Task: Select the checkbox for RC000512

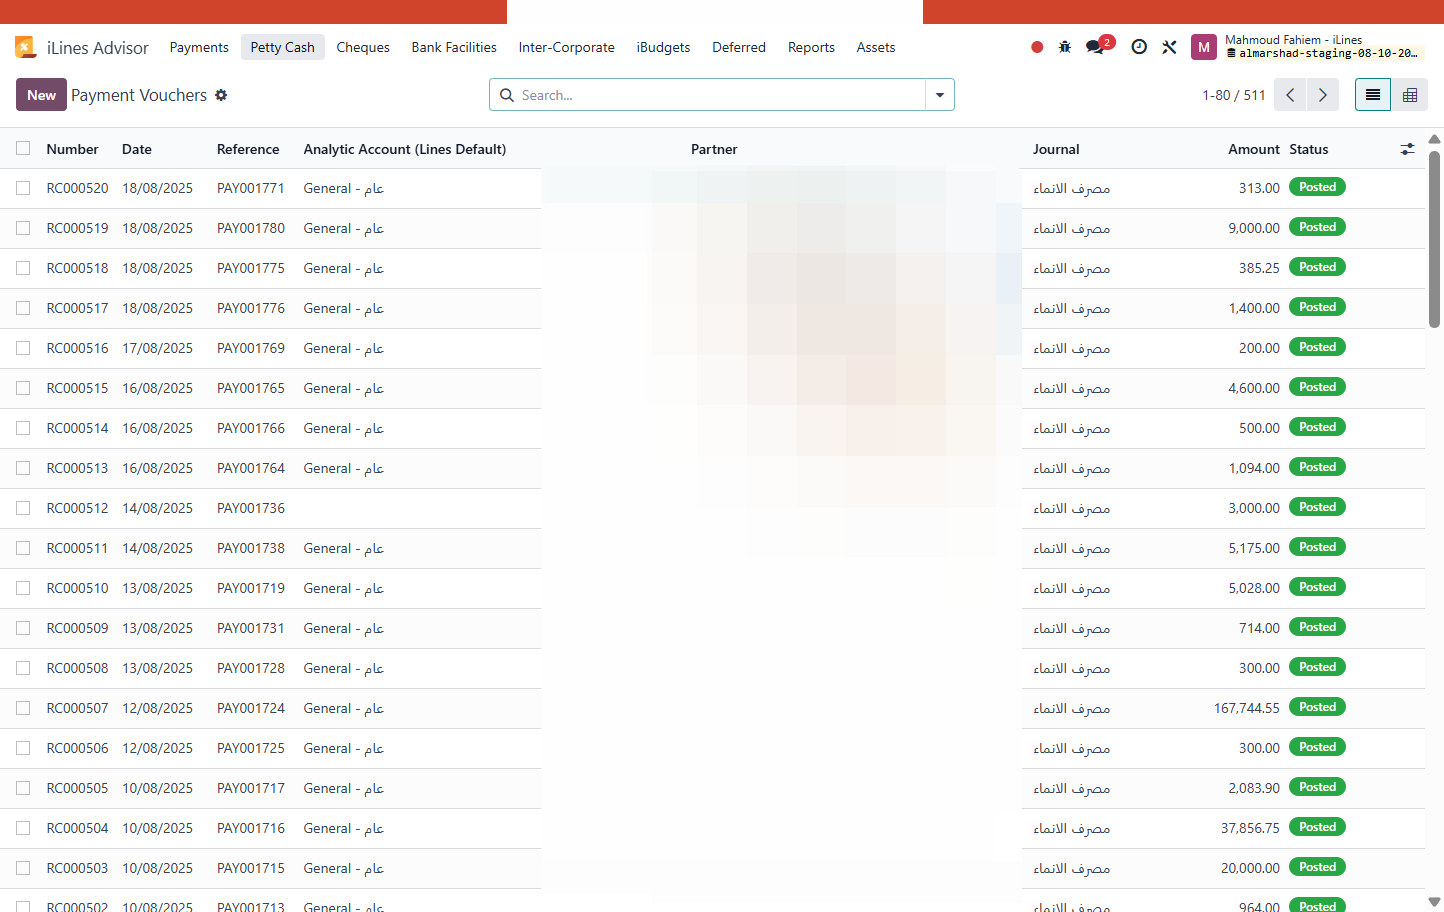Action: tap(23, 508)
